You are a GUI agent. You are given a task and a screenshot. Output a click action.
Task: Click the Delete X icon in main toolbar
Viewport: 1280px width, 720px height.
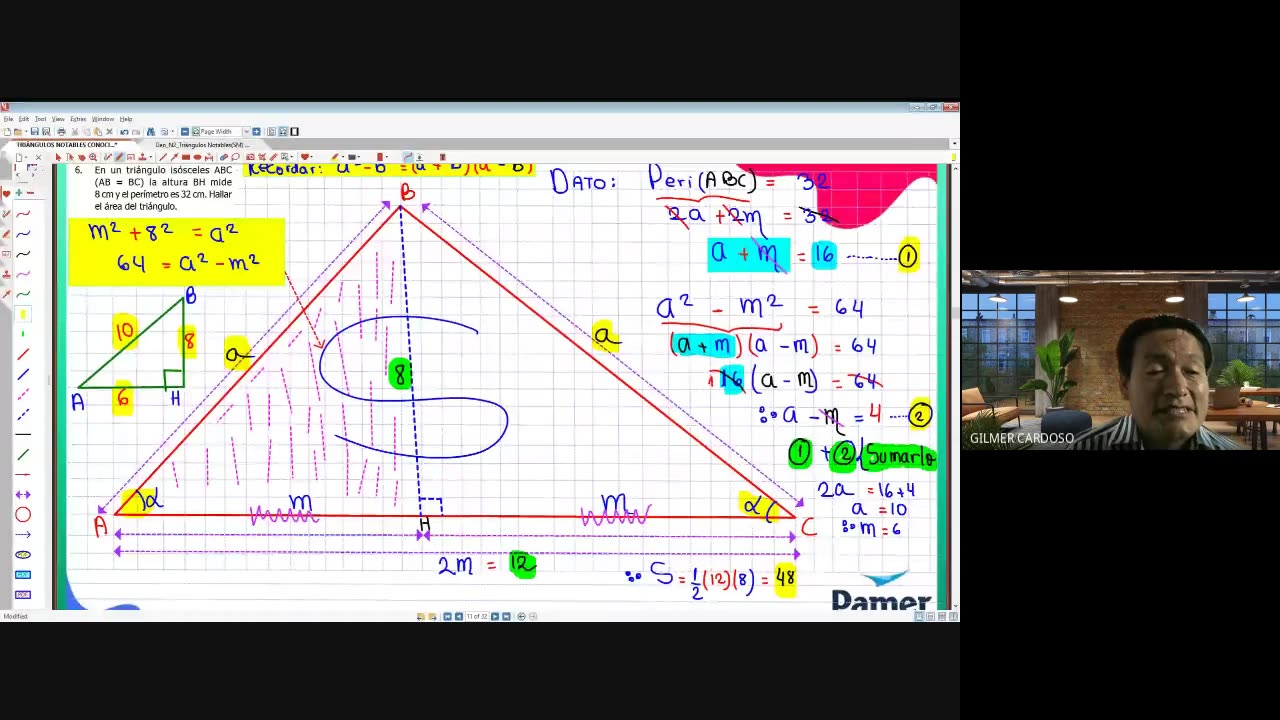point(109,132)
